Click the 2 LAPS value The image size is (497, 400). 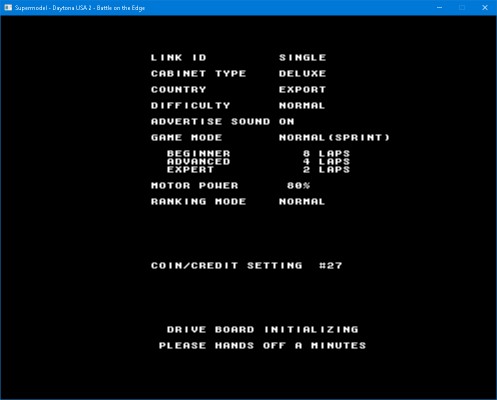[327, 169]
